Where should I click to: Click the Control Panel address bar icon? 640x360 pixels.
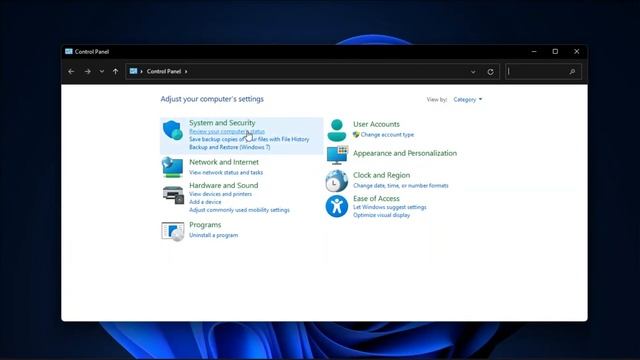pos(133,71)
